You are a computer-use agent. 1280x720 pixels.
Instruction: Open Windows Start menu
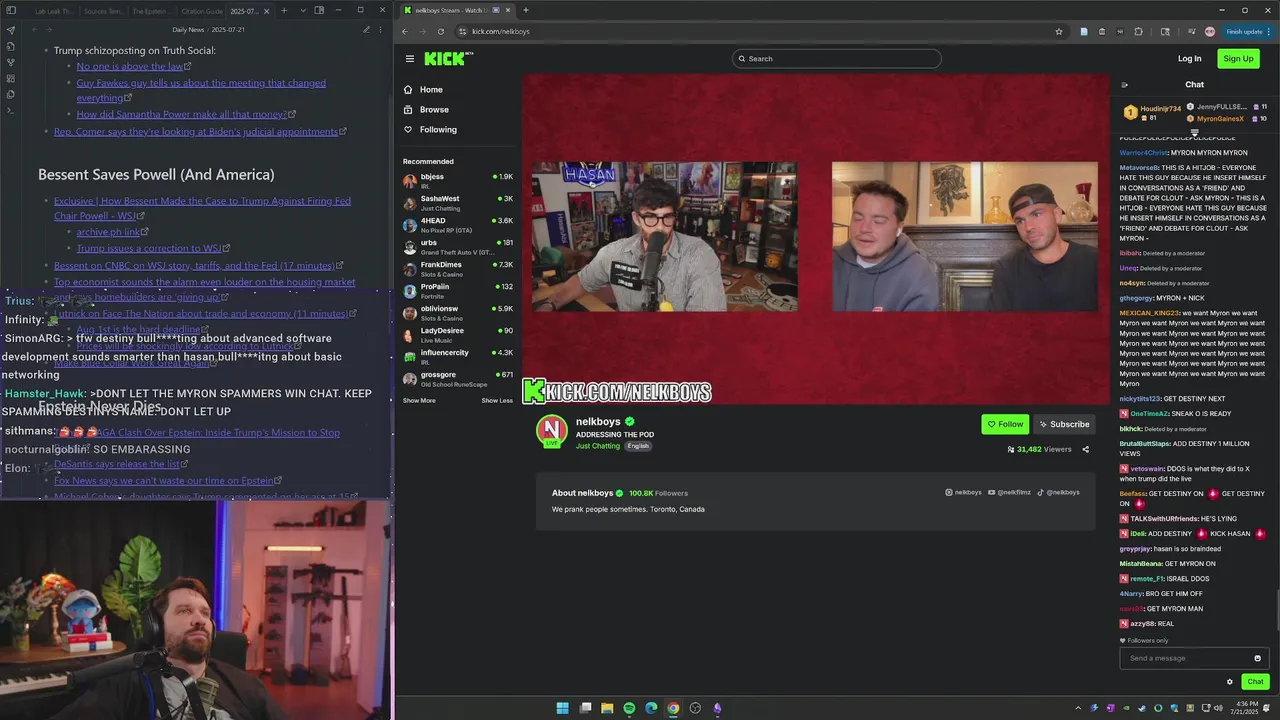point(563,708)
